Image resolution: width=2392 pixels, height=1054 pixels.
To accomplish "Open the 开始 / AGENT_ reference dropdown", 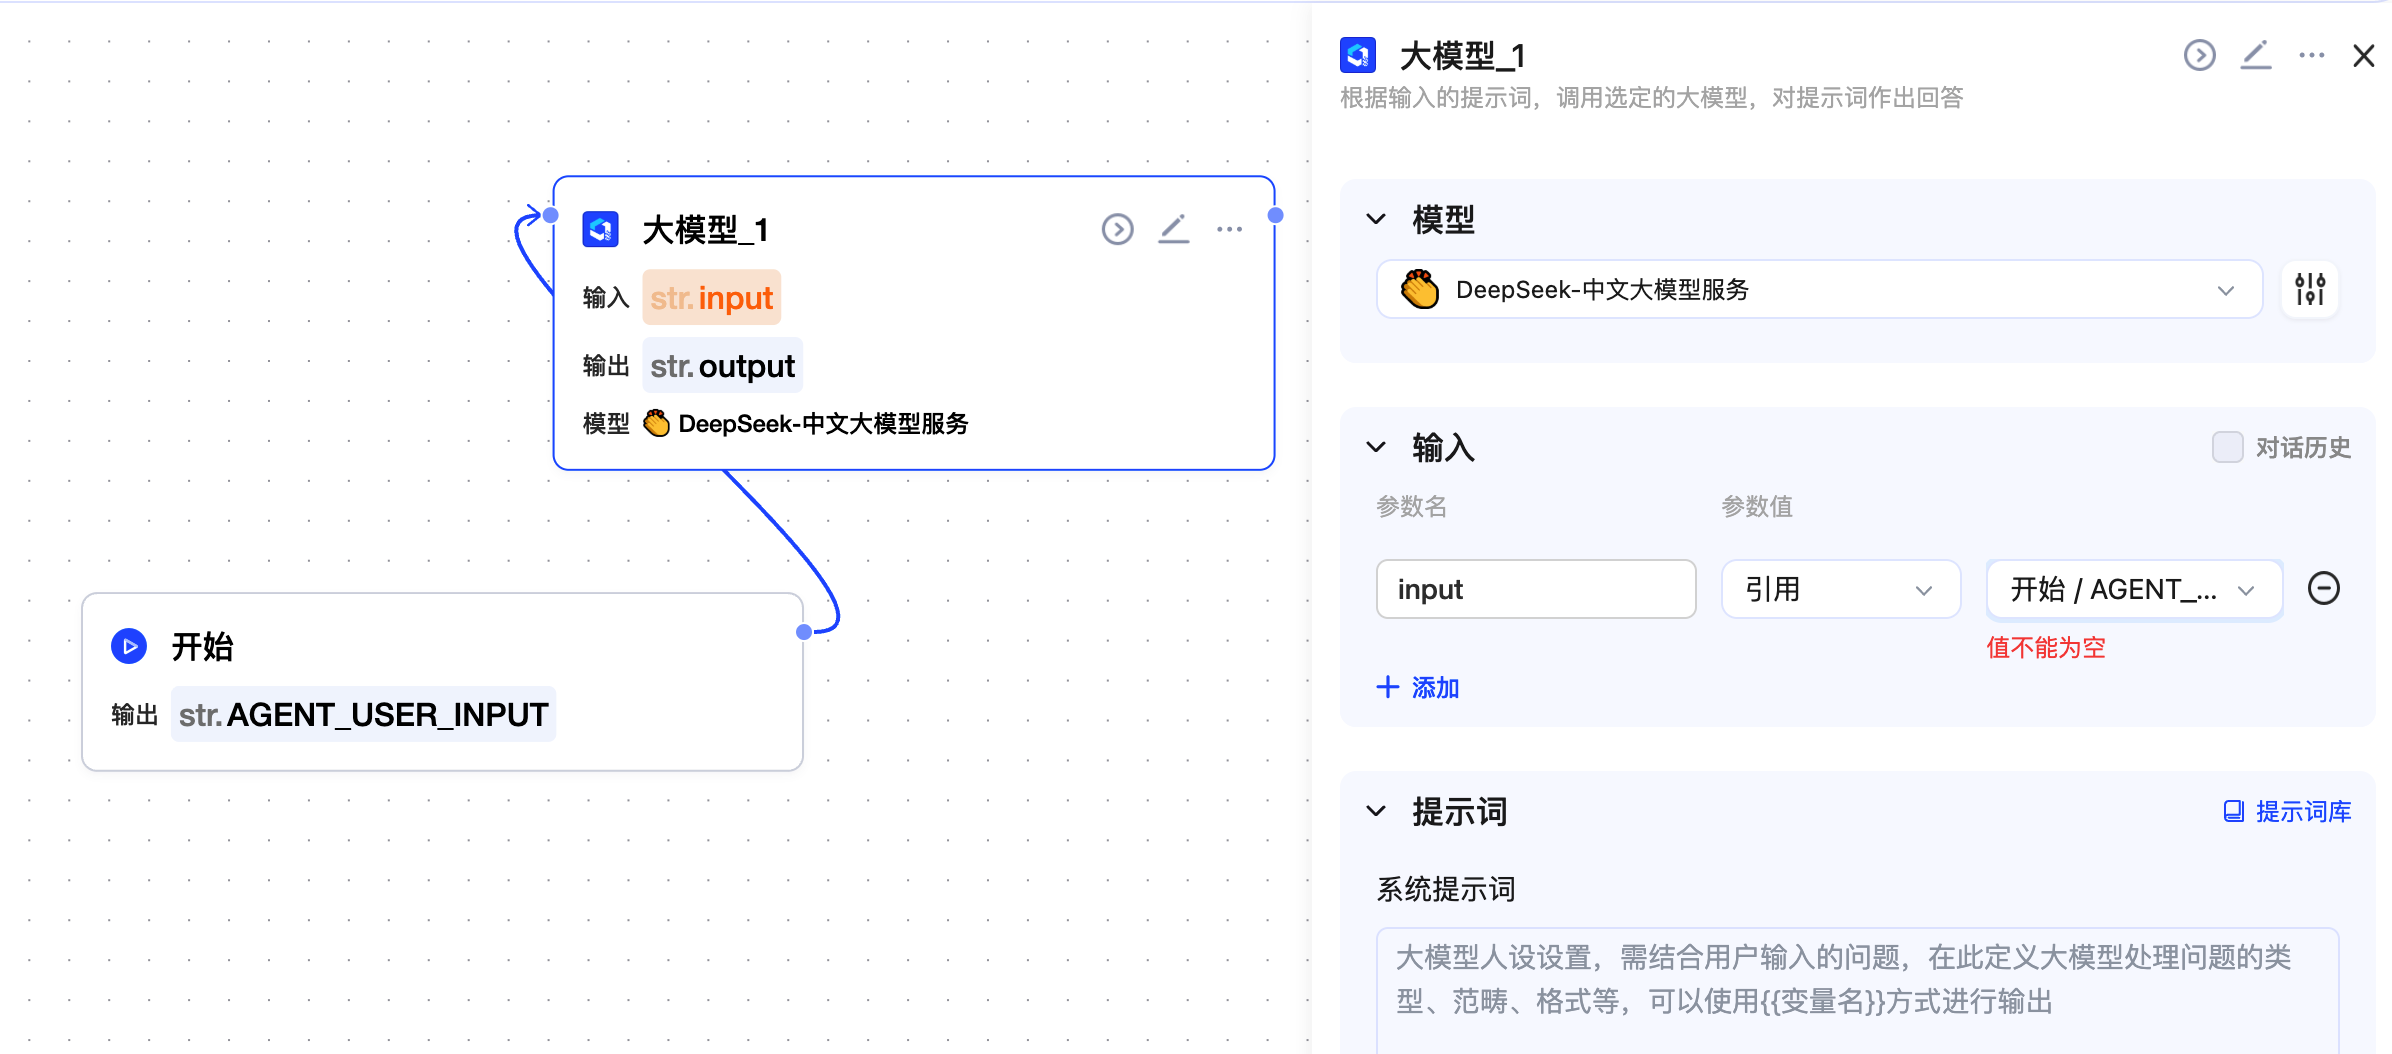I will click(x=2133, y=590).
